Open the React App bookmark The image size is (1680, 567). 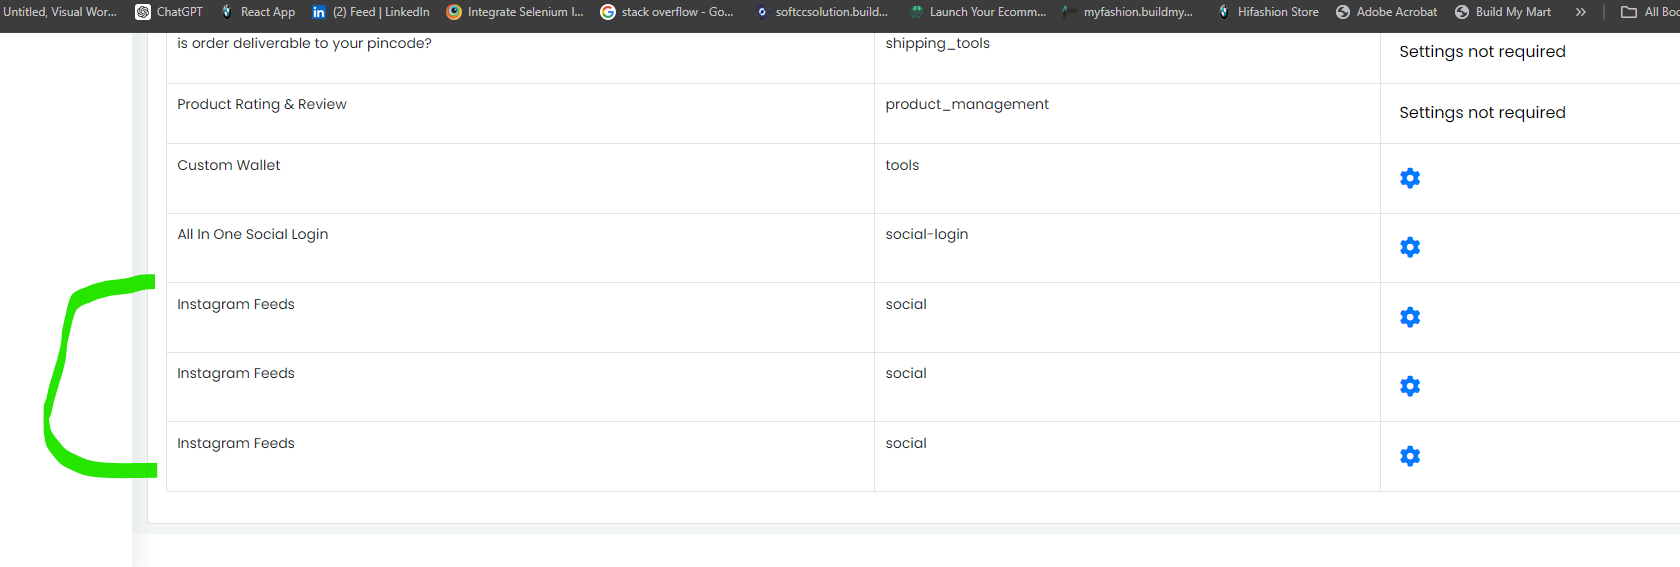pyautogui.click(x=257, y=12)
